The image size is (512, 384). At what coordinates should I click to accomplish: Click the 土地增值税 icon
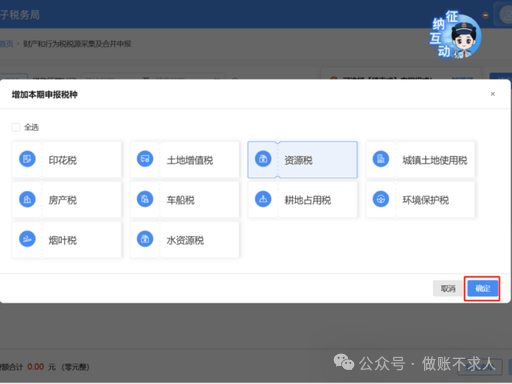pyautogui.click(x=145, y=159)
